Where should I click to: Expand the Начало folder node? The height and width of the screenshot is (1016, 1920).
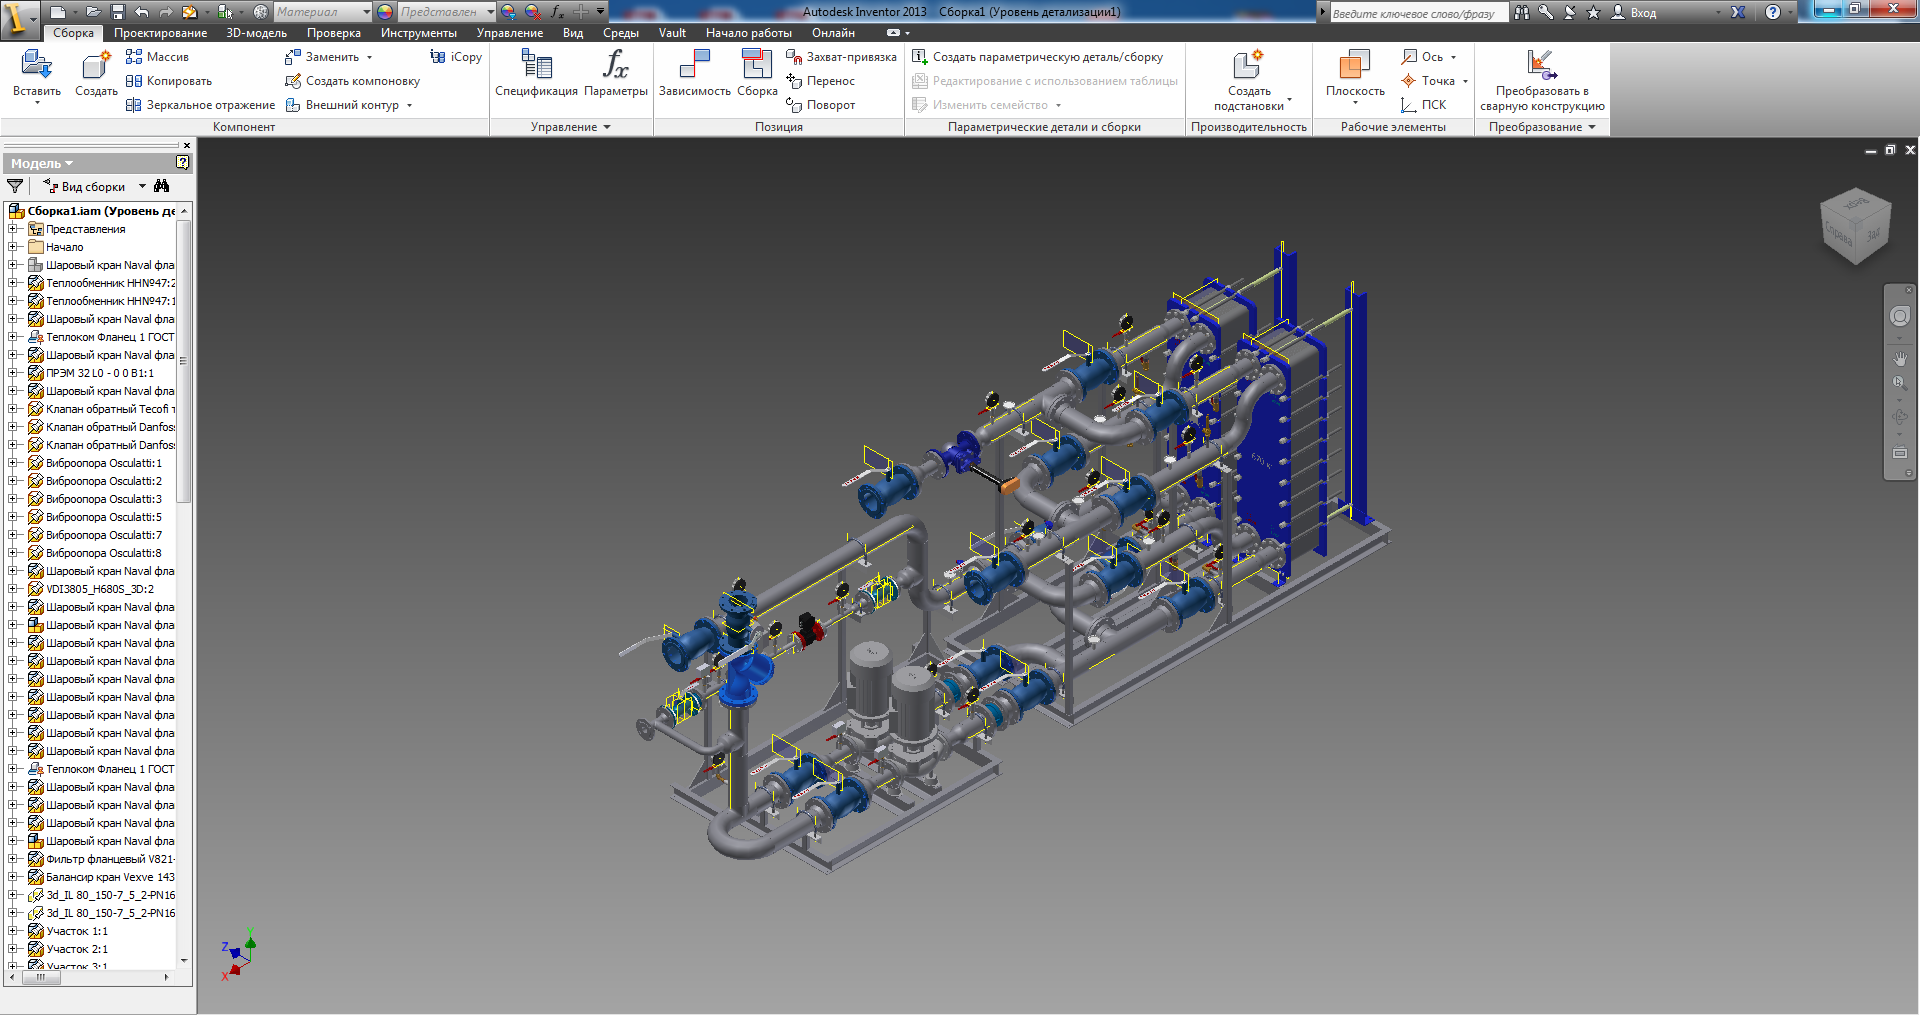13,247
